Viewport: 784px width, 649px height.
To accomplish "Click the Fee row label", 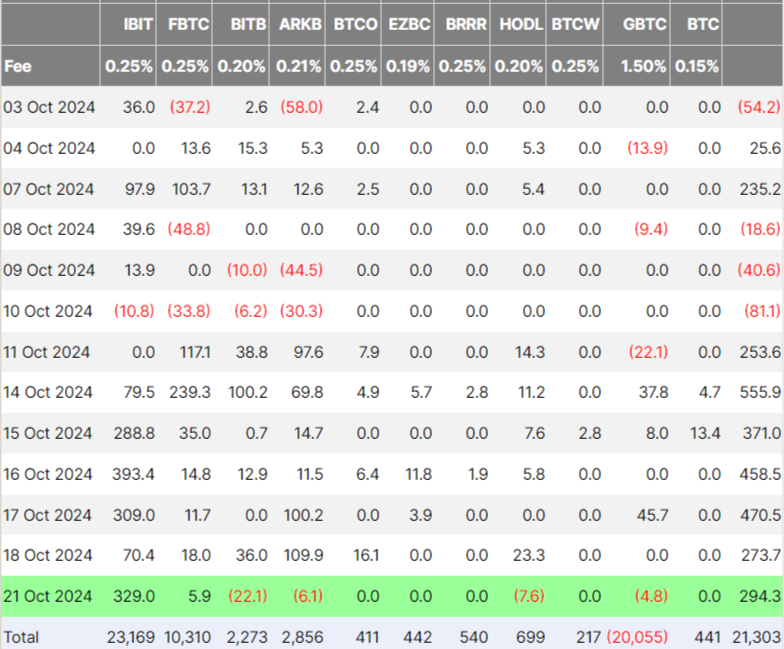I will pos(18,66).
